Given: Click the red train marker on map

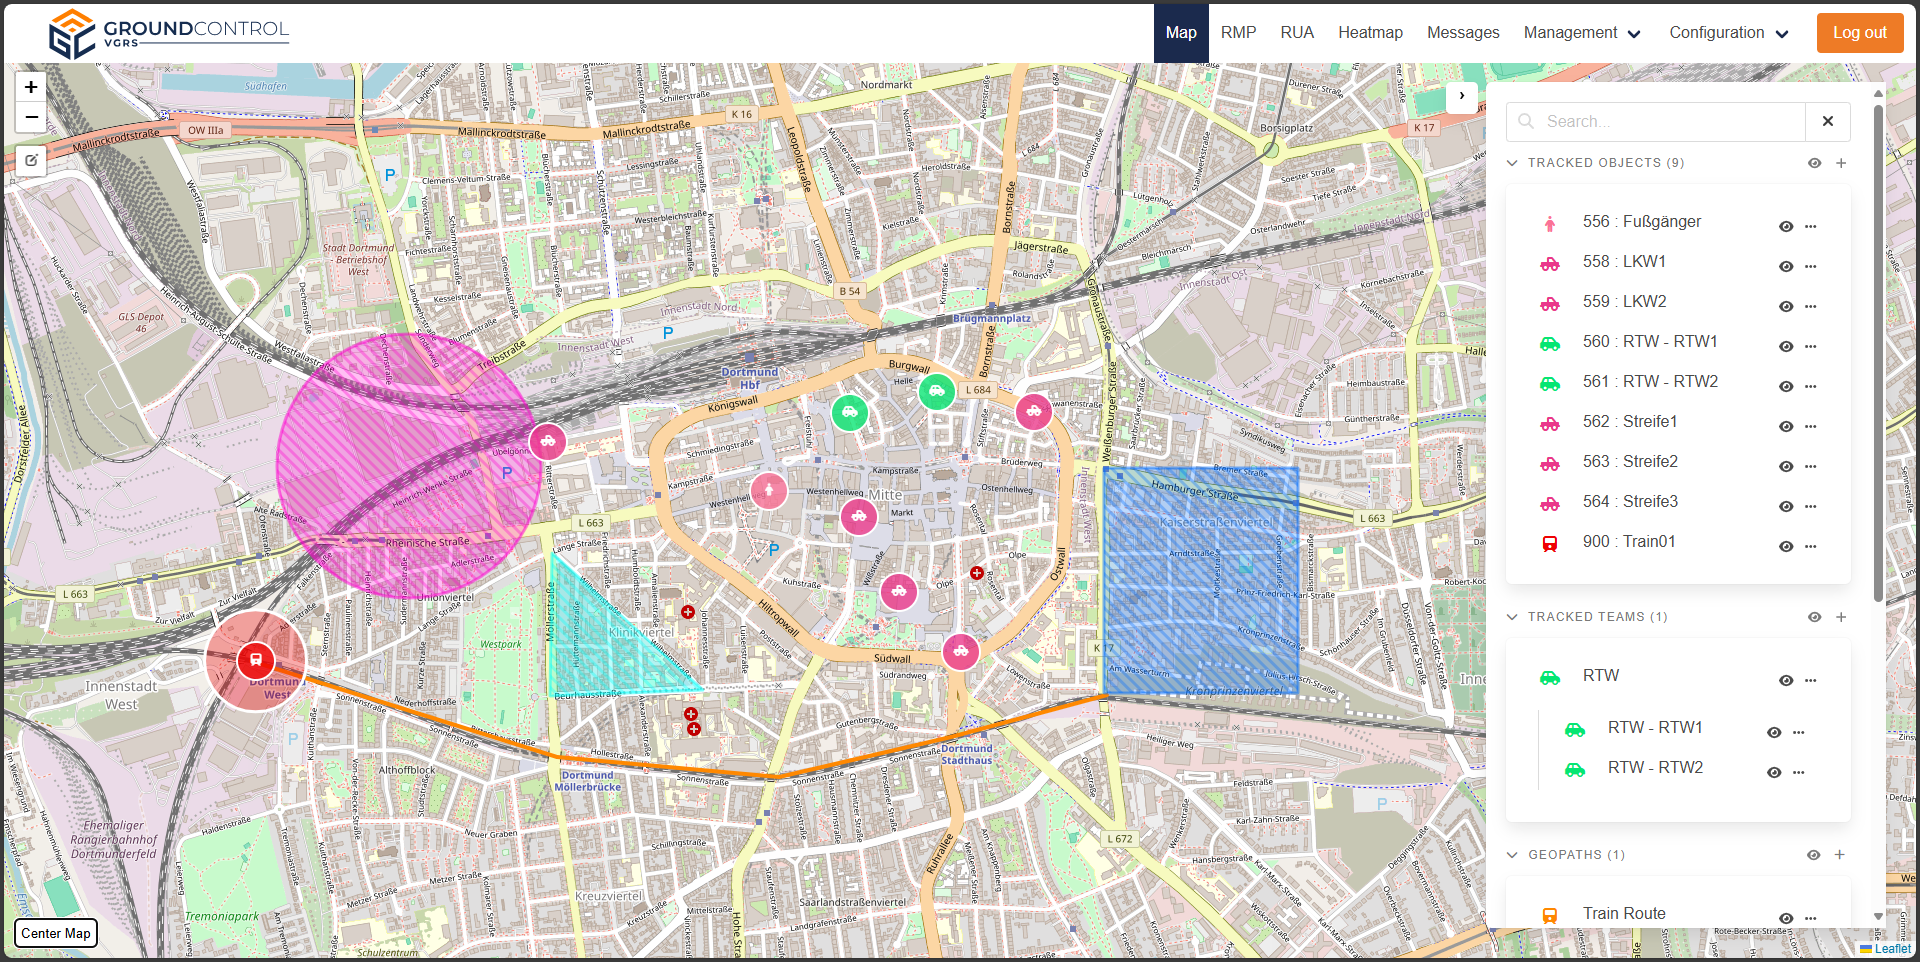Looking at the screenshot, I should pyautogui.click(x=256, y=660).
